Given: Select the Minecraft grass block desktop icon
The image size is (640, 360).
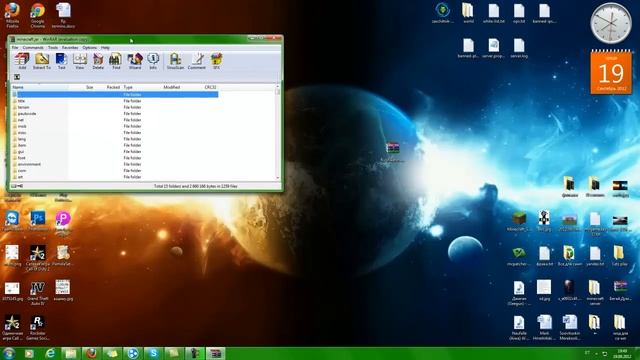Looking at the screenshot, I should tap(519, 221).
